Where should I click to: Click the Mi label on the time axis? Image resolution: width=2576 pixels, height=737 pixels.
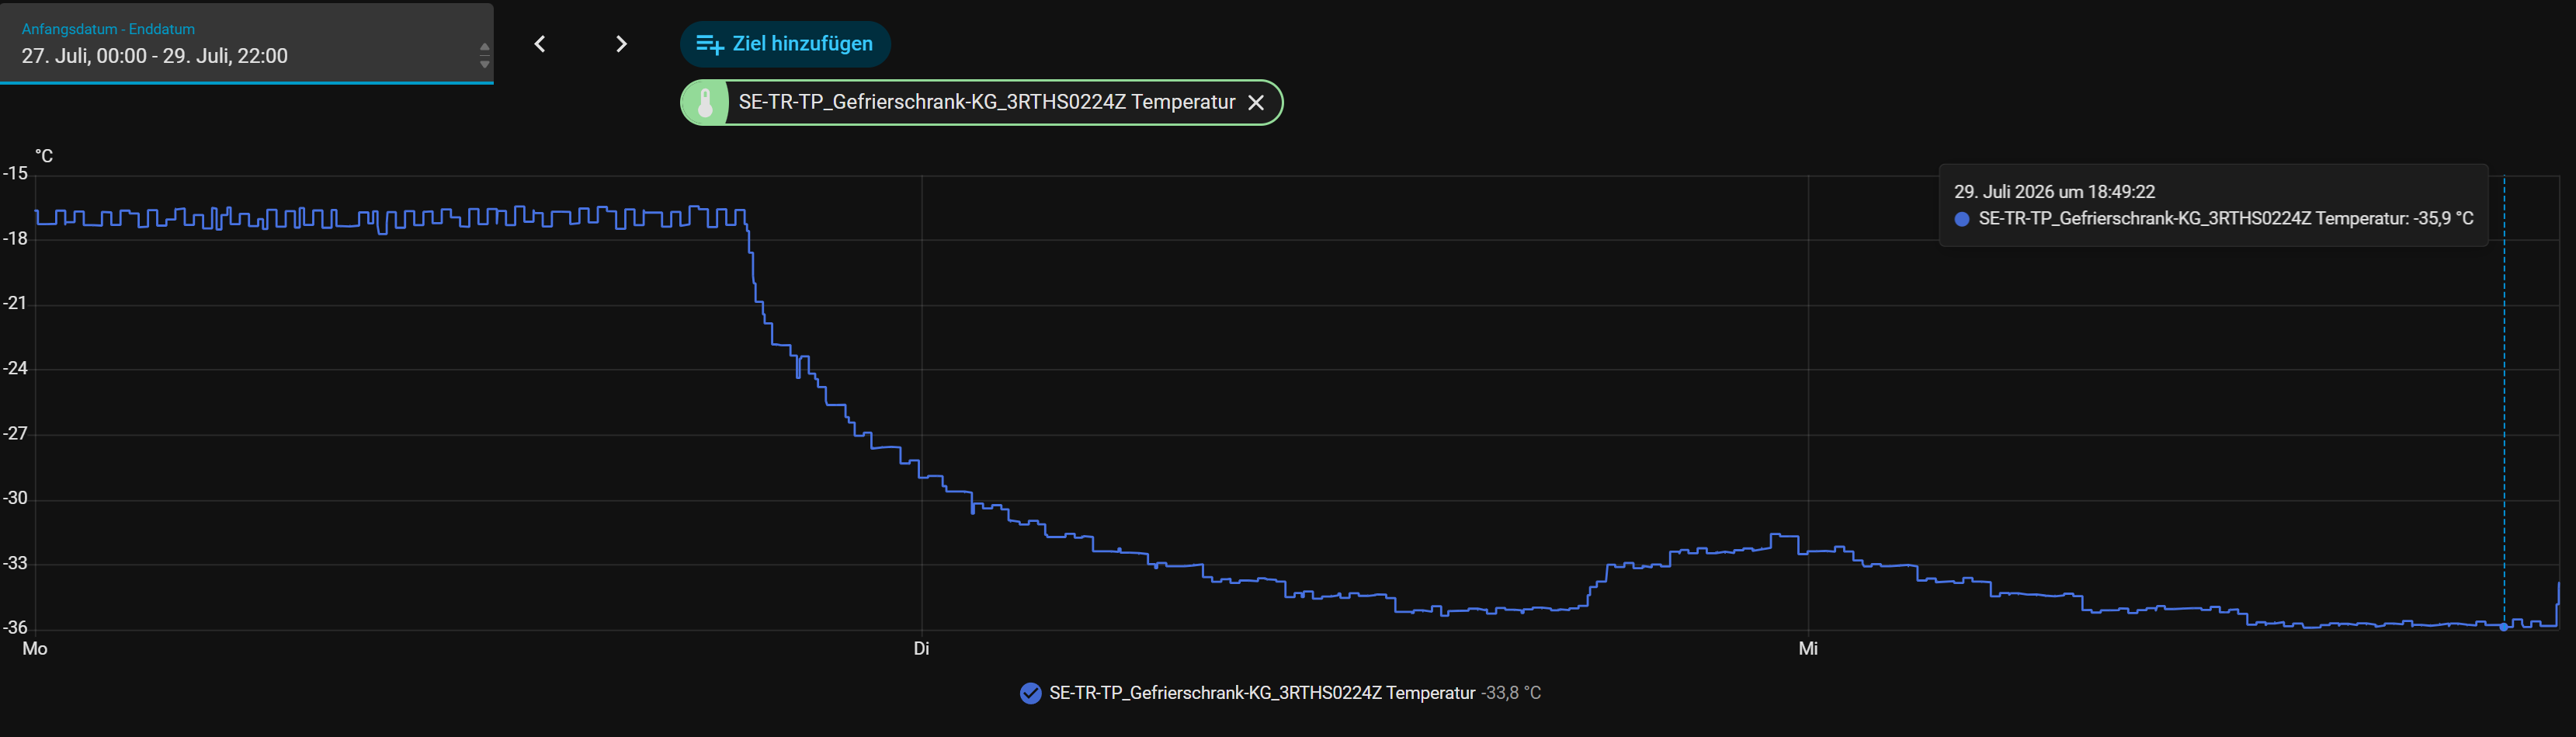tap(1808, 649)
